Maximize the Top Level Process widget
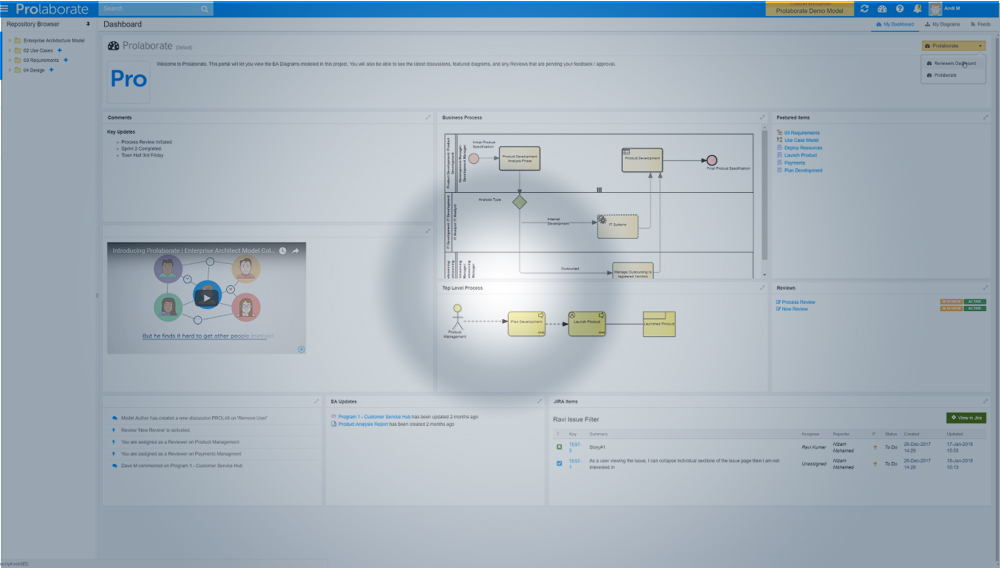This screenshot has width=1000, height=568. 762,288
